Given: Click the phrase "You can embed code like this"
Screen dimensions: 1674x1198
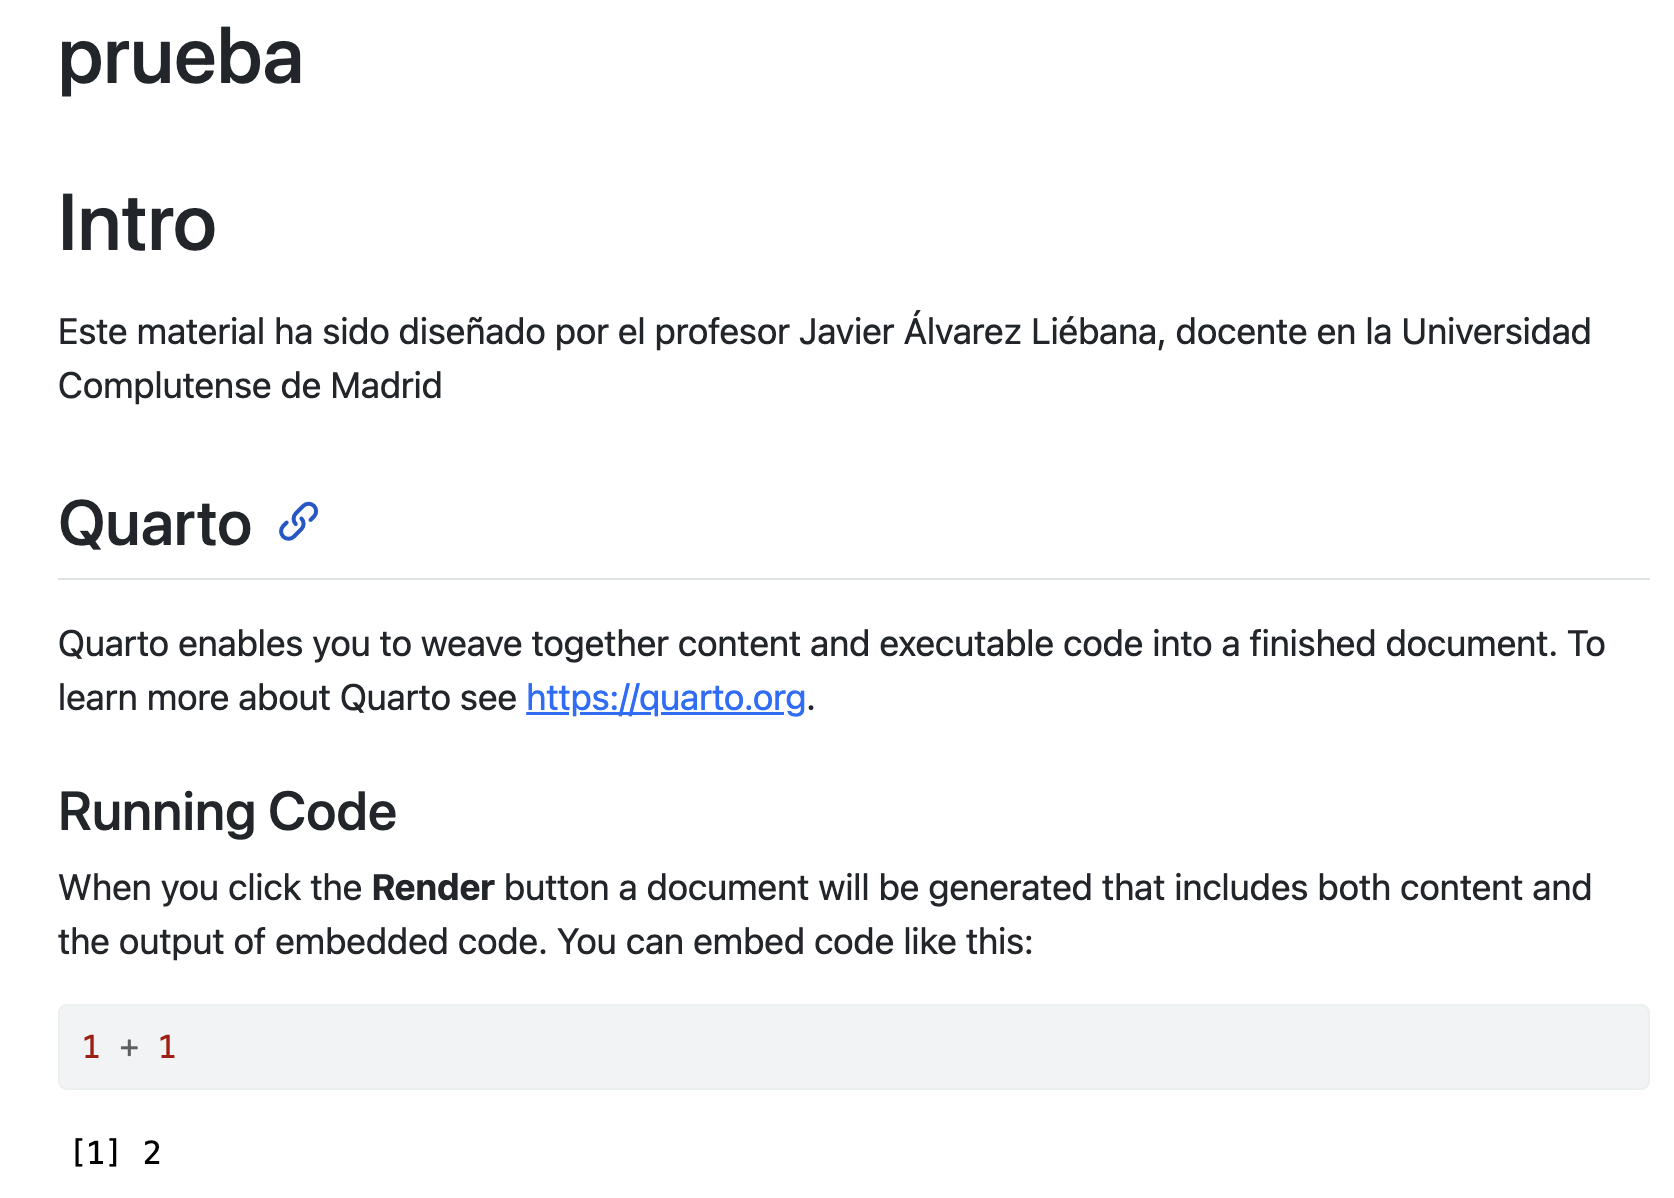Looking at the screenshot, I should pos(794,942).
